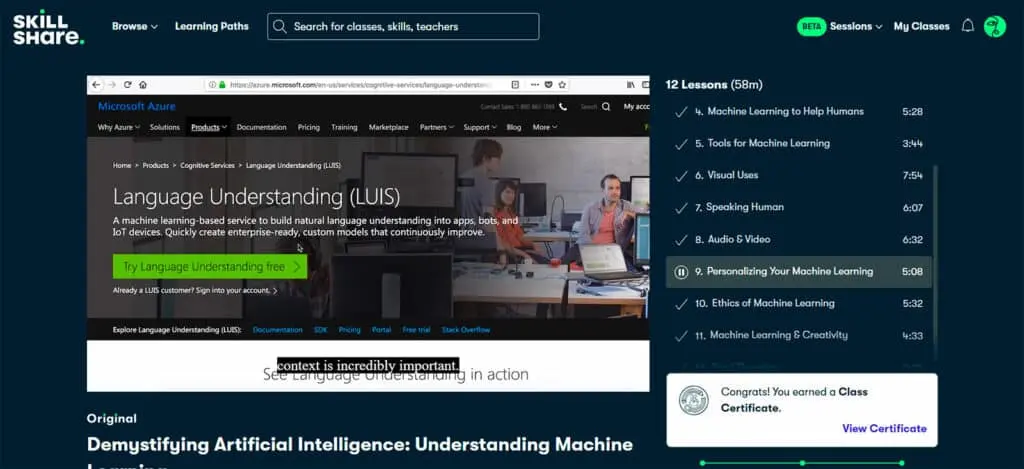
Task: Select lesson 5 Tools for Machine Learning
Action: click(799, 144)
